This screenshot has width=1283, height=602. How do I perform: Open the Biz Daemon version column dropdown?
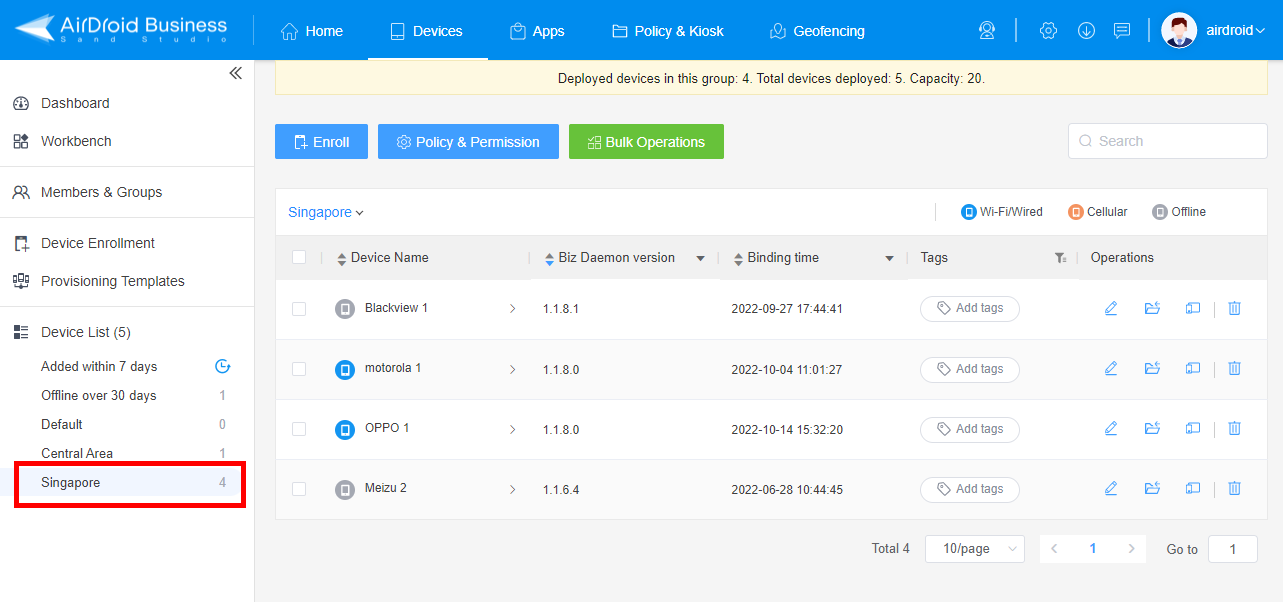pos(701,258)
